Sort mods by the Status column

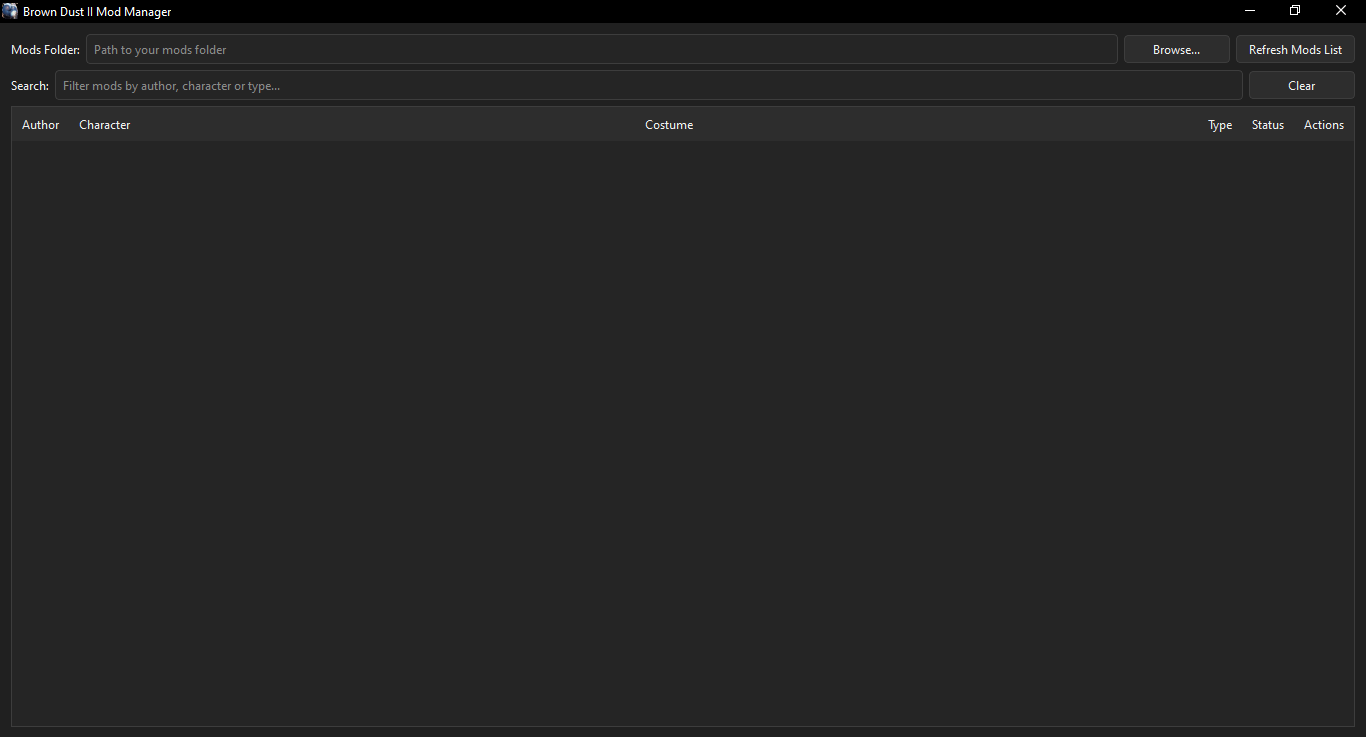click(x=1267, y=124)
